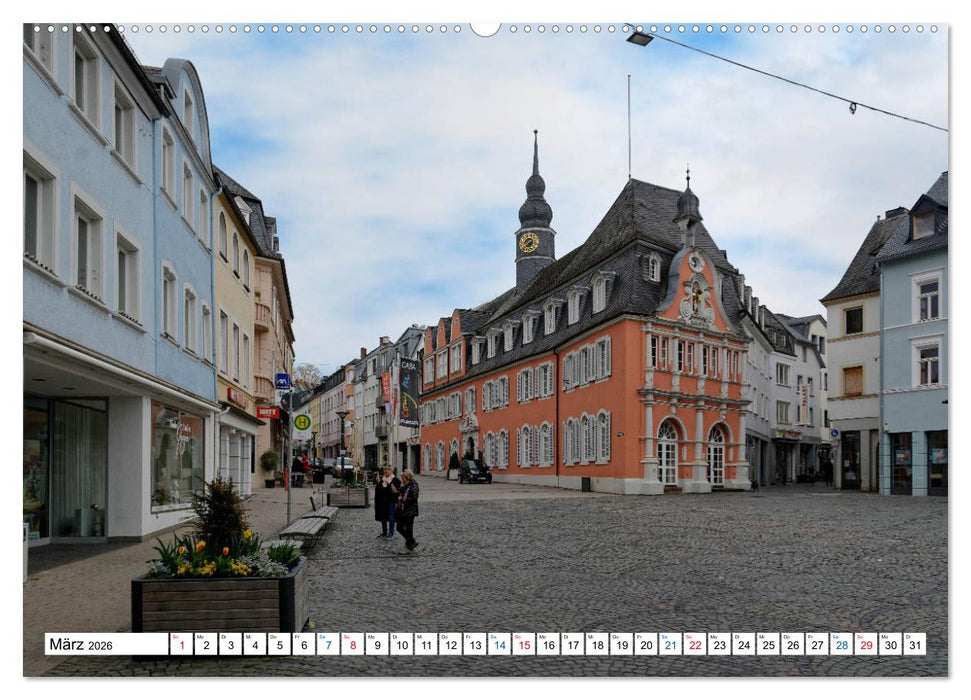Image resolution: width=971 pixels, height=700 pixels.
Task: Click the red WITT shop sign
Action: click(267, 412)
